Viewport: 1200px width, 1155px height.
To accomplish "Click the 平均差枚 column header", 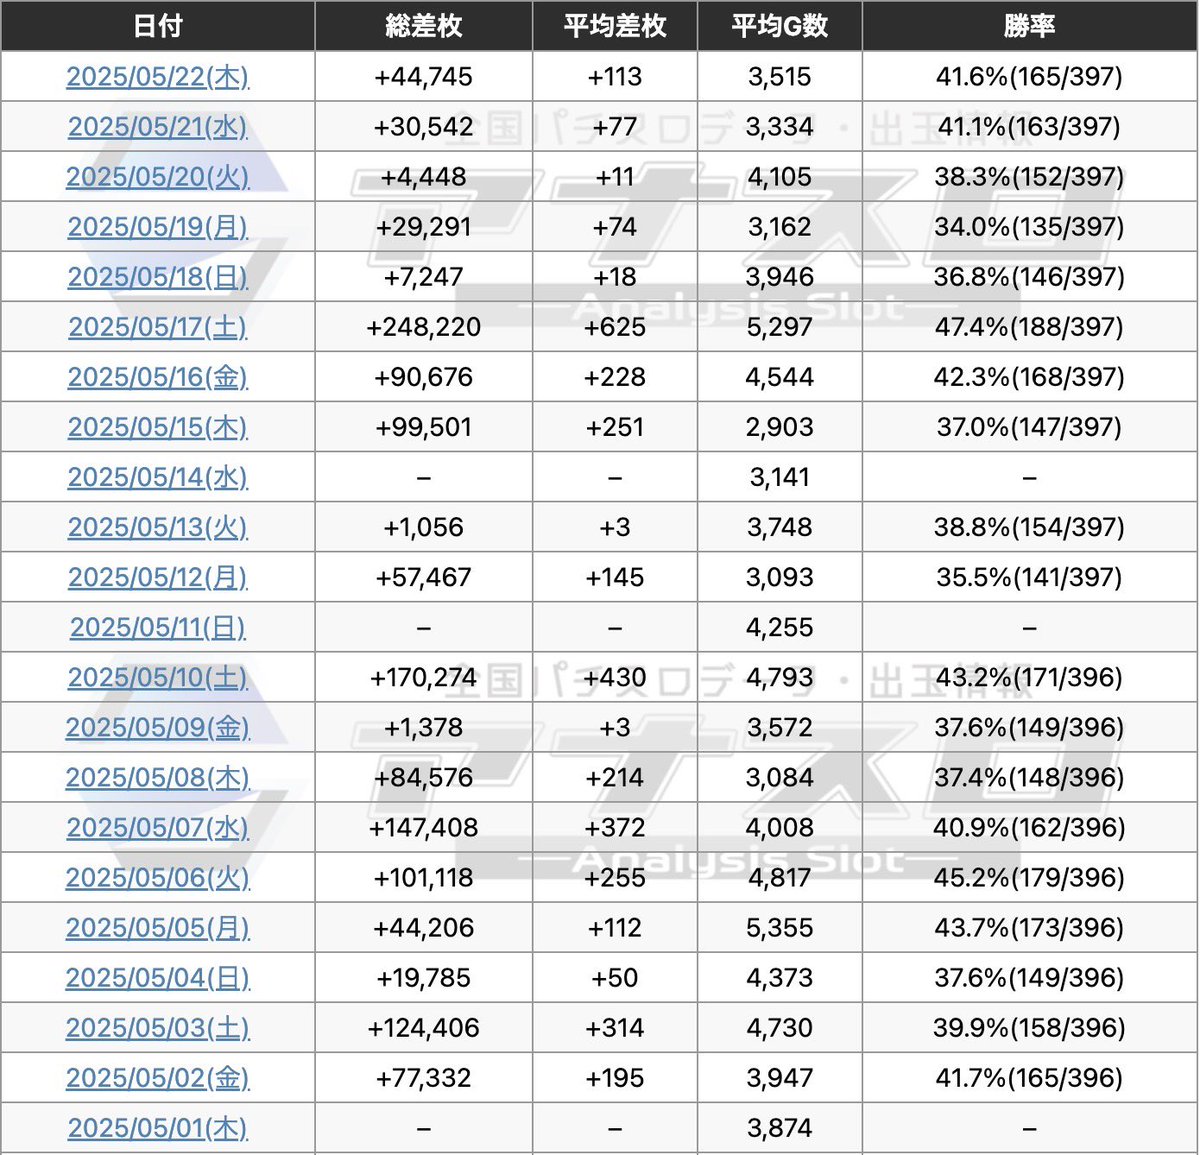I will pos(615,26).
